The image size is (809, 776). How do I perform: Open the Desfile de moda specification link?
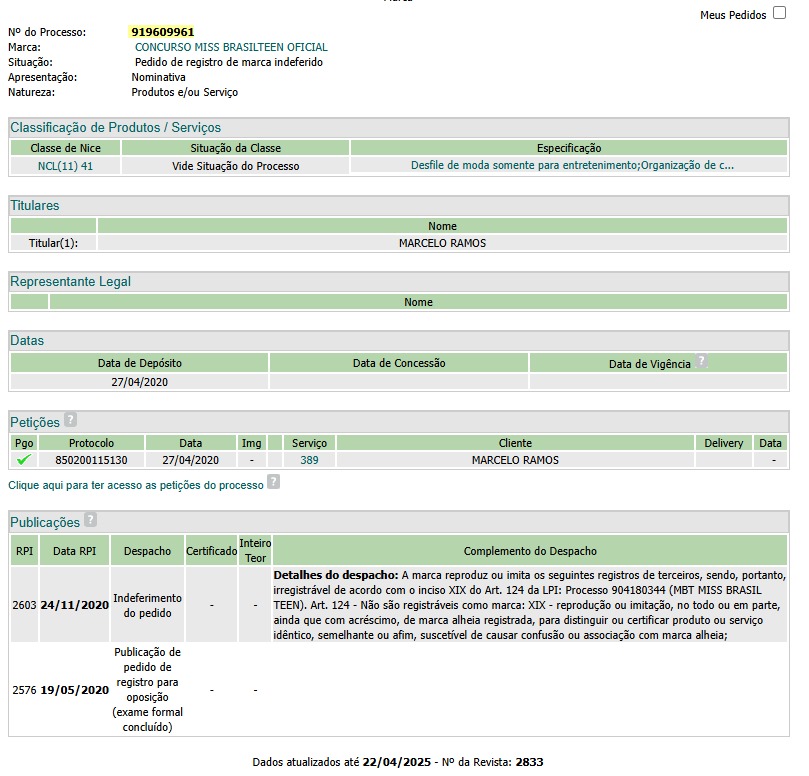coord(572,165)
